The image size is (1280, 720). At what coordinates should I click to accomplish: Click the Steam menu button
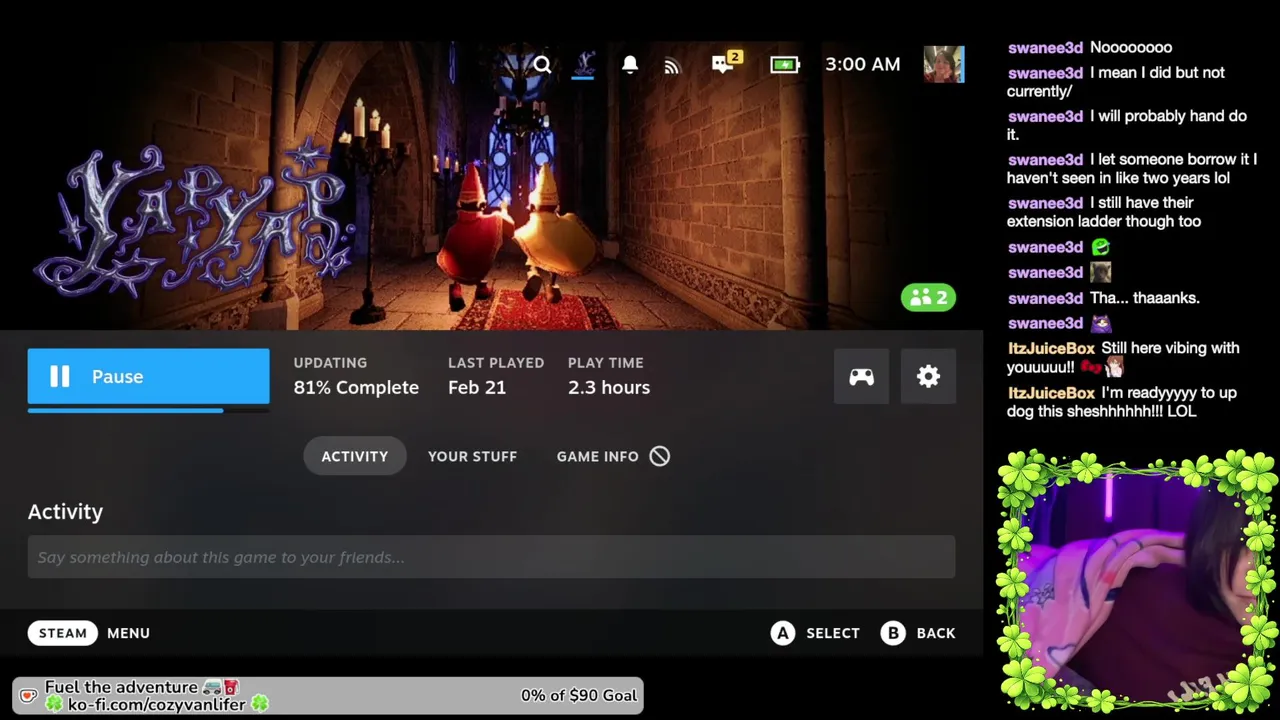pos(62,633)
